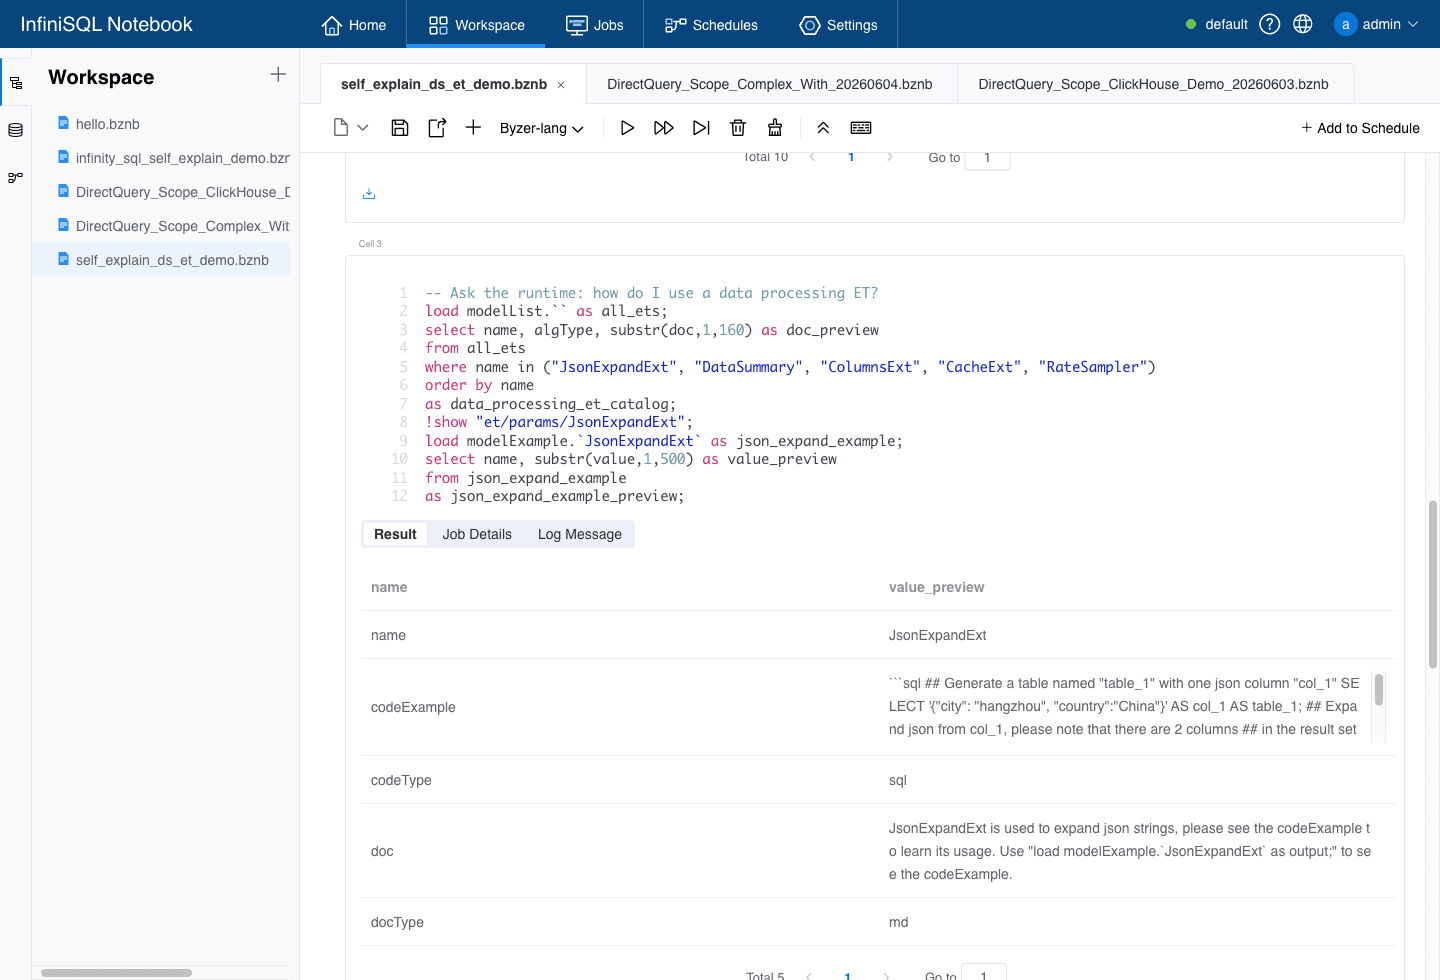This screenshot has height=980, width=1440.
Task: Expand the new file dropdown arrow
Action: click(x=363, y=128)
